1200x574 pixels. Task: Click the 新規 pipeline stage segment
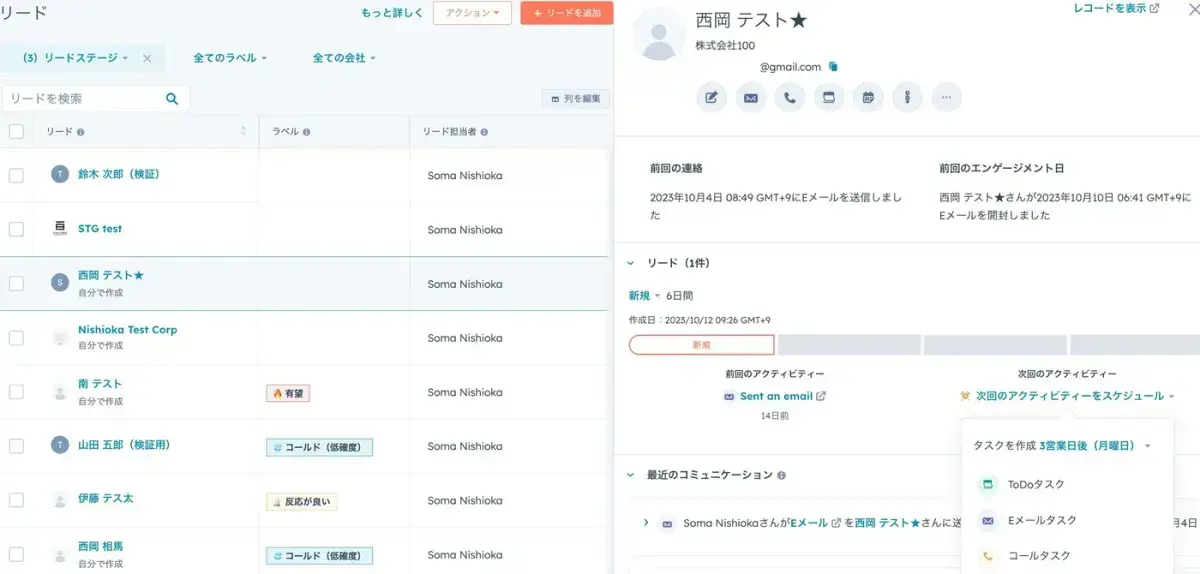pos(701,345)
